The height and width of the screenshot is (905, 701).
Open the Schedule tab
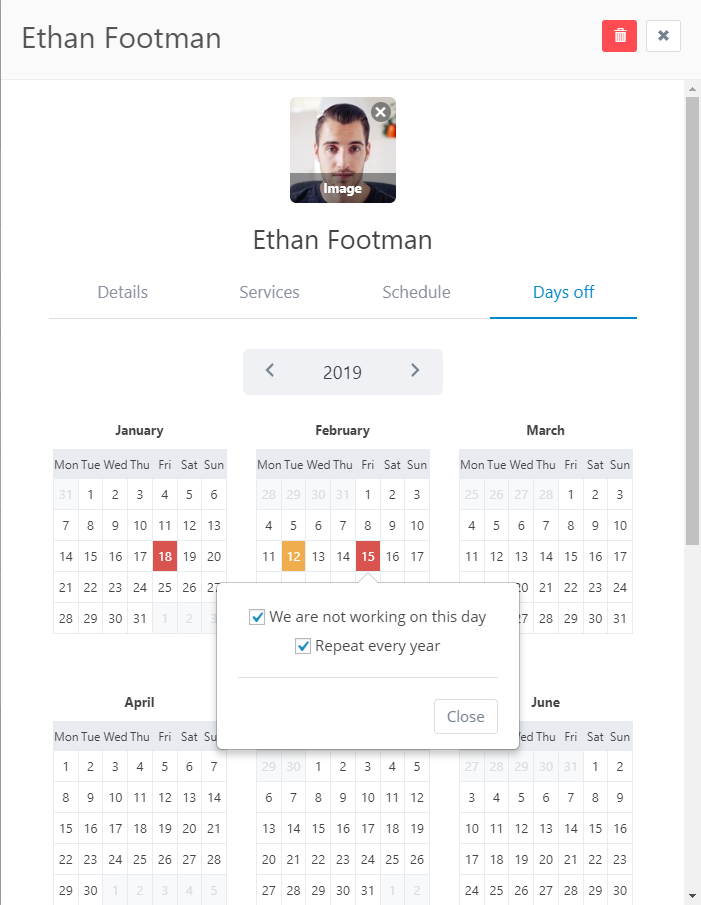416,292
